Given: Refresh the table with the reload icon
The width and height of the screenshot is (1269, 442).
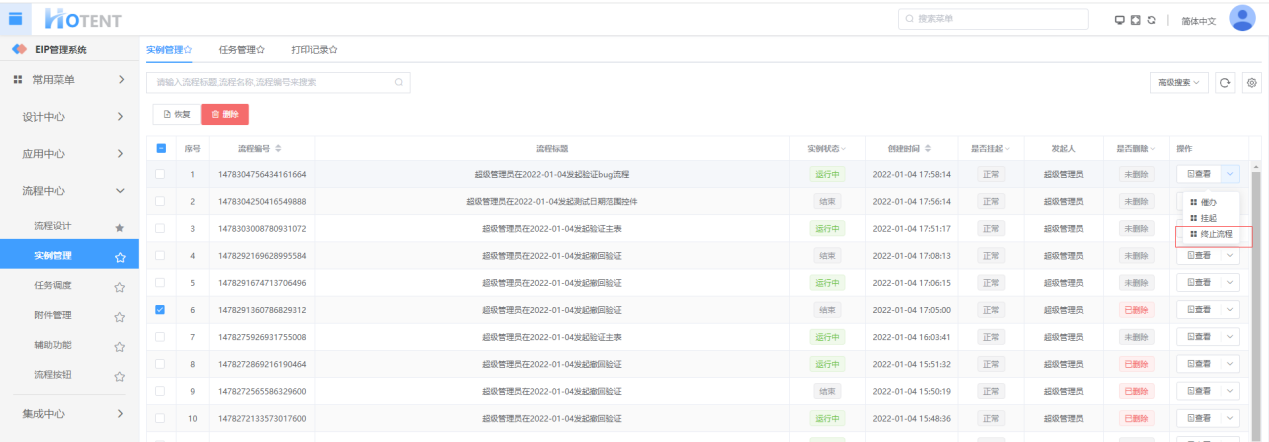Looking at the screenshot, I should pos(1226,83).
